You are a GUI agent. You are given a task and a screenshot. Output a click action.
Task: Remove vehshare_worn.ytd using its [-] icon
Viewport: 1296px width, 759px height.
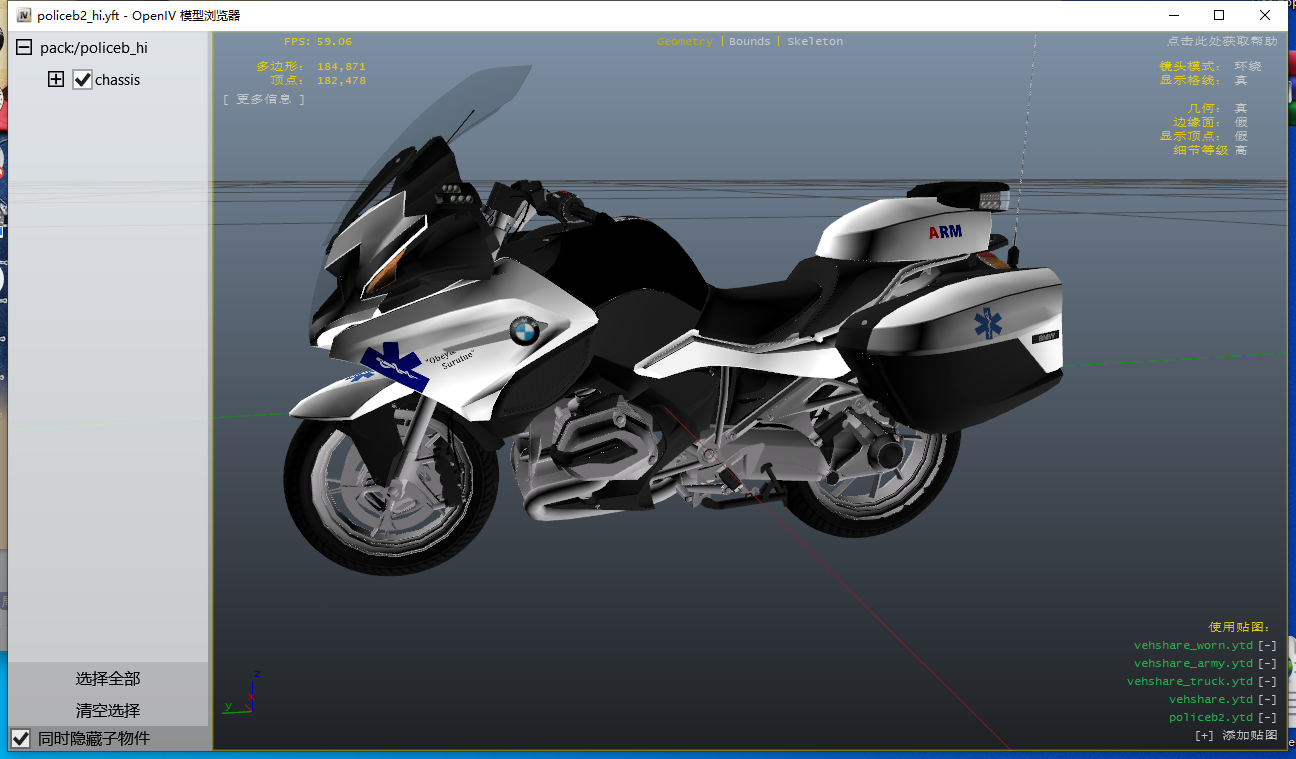point(1267,646)
